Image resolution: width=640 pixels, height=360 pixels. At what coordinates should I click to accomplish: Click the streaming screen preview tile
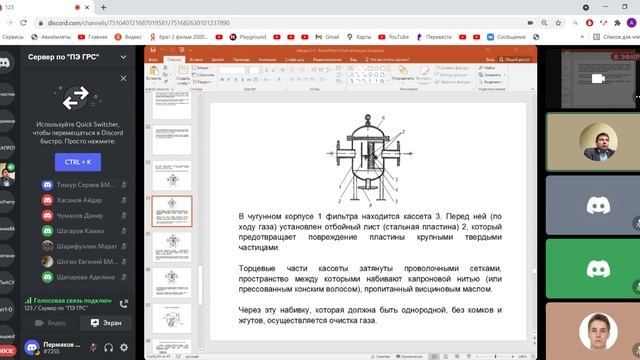coord(598,79)
